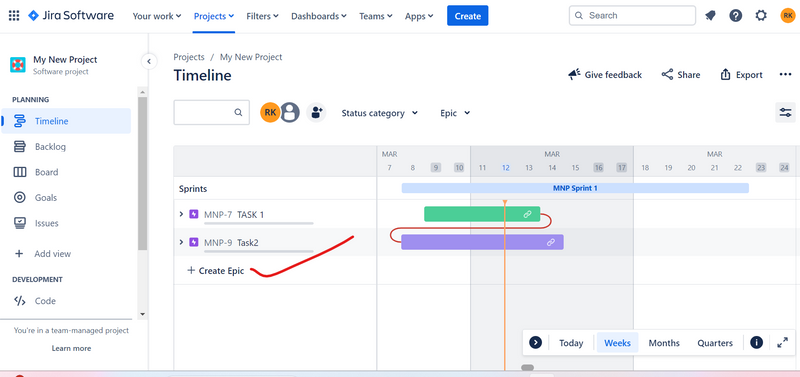Open the view settings sliders icon
Screen dimensions: 800x377
coord(785,113)
